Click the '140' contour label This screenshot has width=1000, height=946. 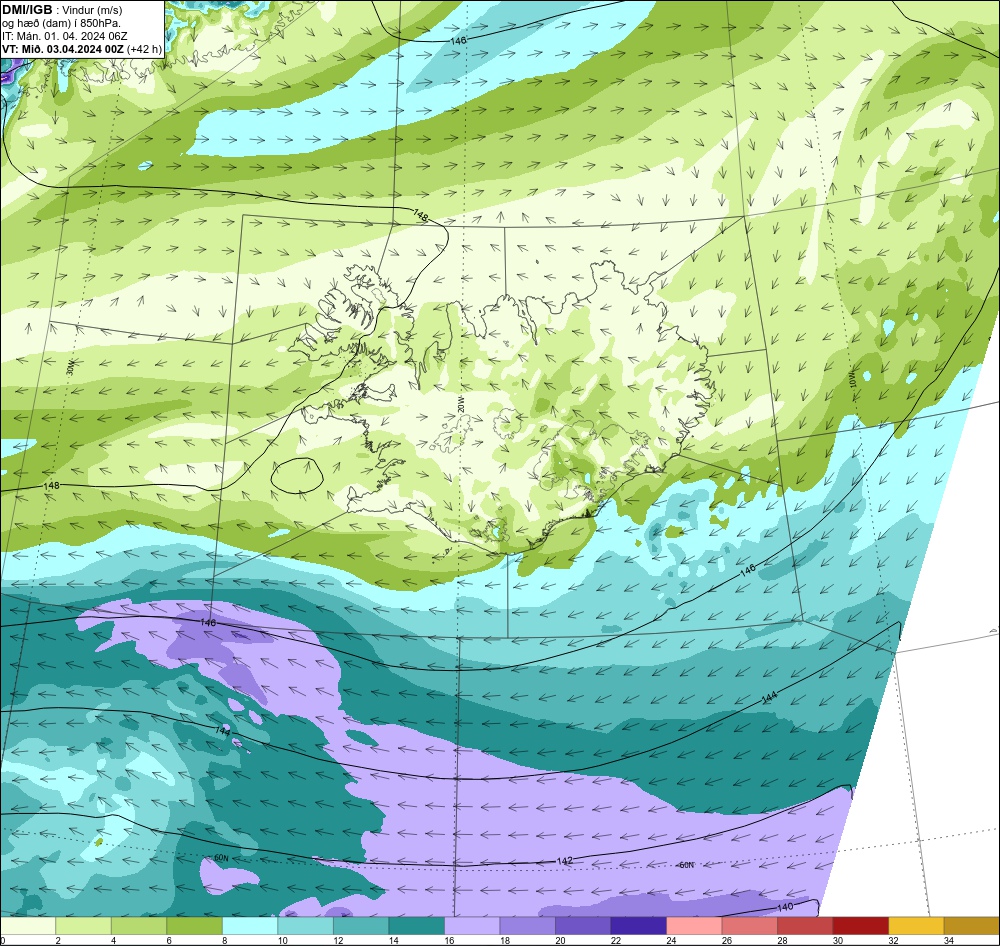(x=785, y=907)
